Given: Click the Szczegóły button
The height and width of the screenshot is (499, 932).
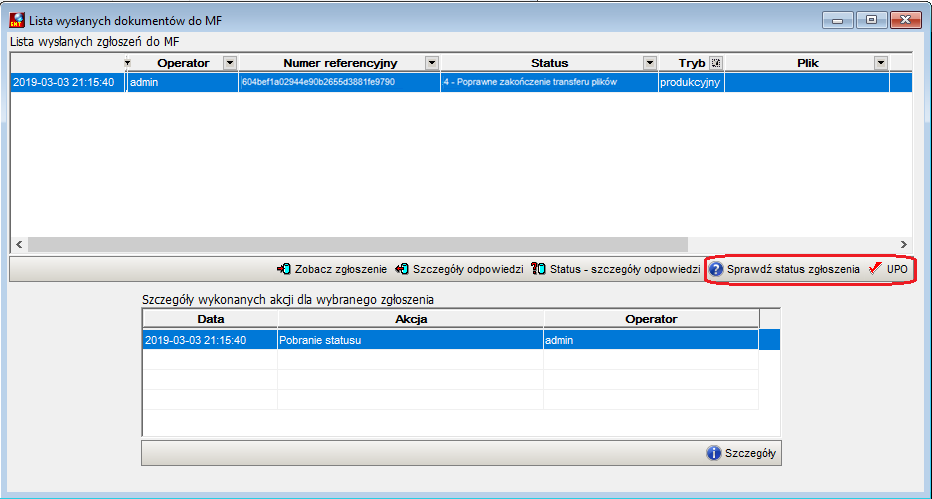Looking at the screenshot, I should [742, 453].
